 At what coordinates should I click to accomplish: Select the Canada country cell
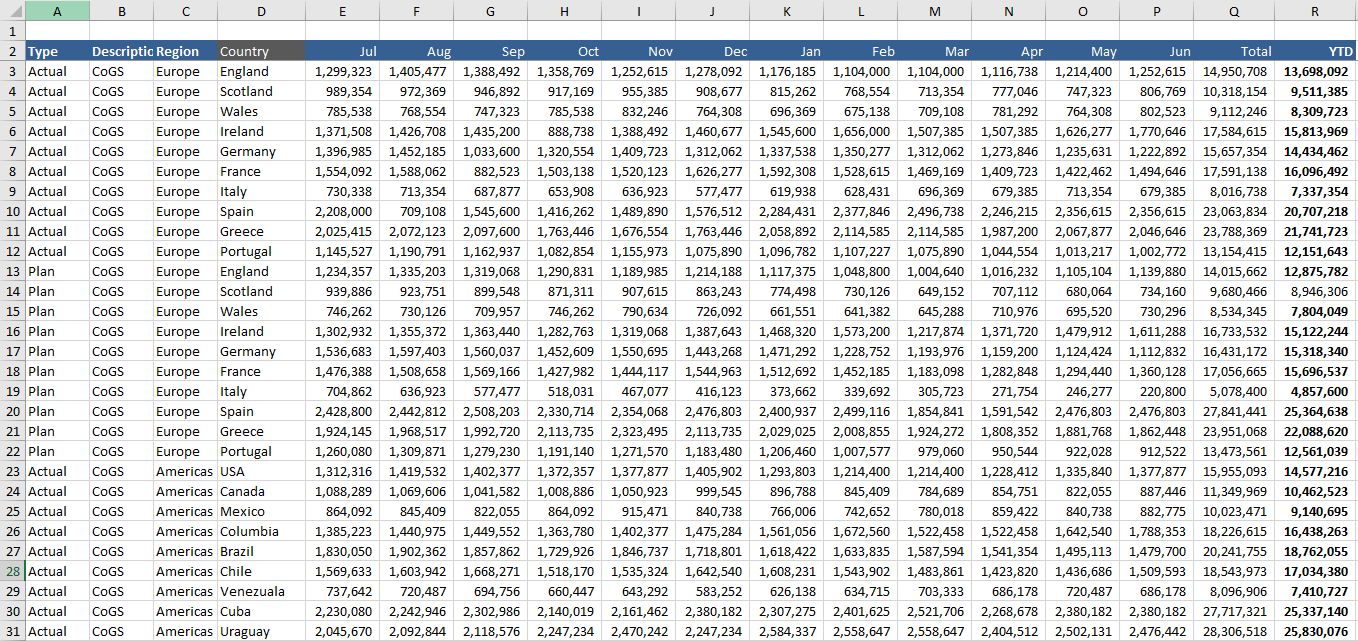click(261, 491)
